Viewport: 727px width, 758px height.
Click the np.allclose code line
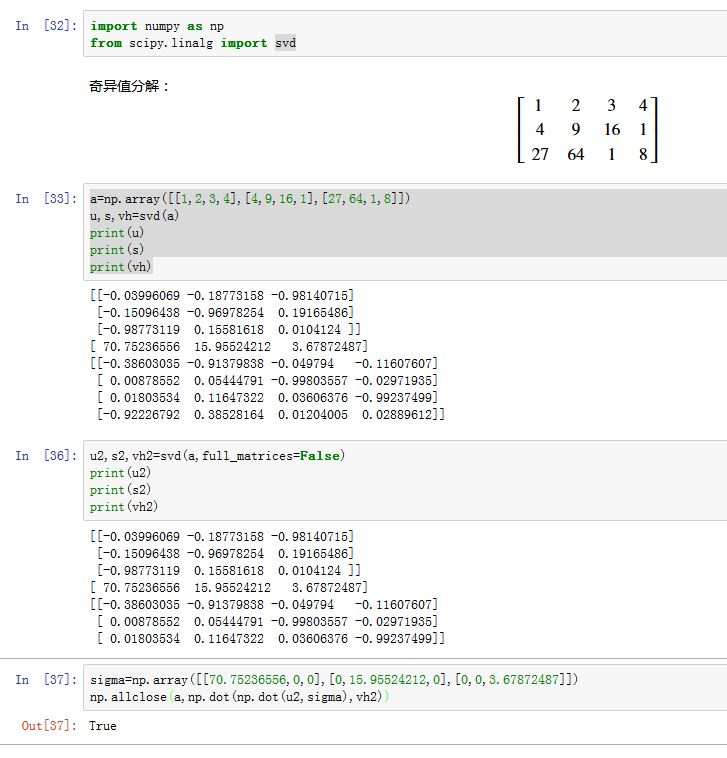241,697
